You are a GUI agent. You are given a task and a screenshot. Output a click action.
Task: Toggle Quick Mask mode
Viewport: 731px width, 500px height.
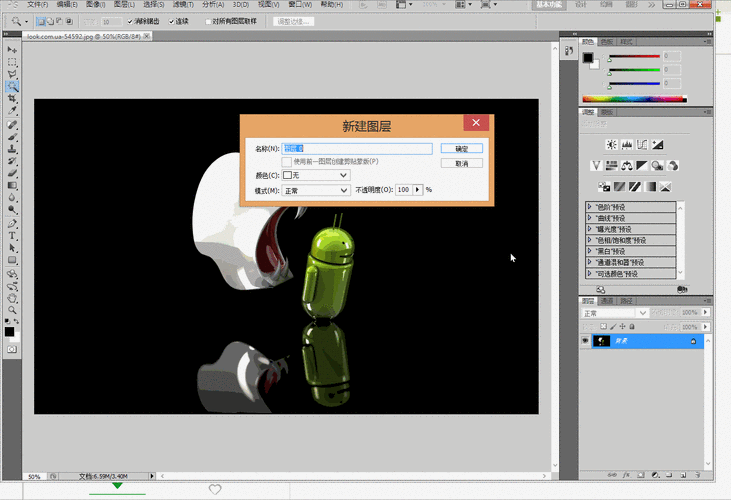coord(12,349)
